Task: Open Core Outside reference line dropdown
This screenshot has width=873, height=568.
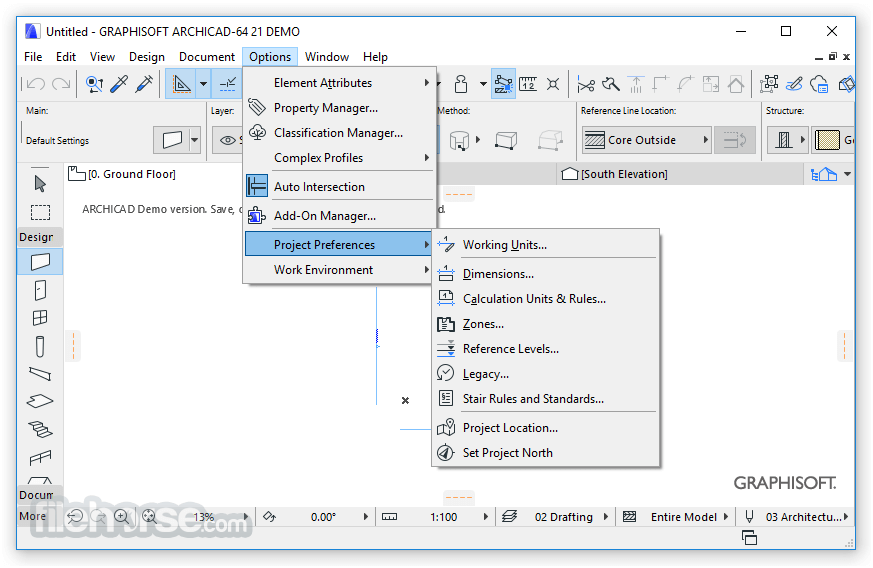Action: 646,140
